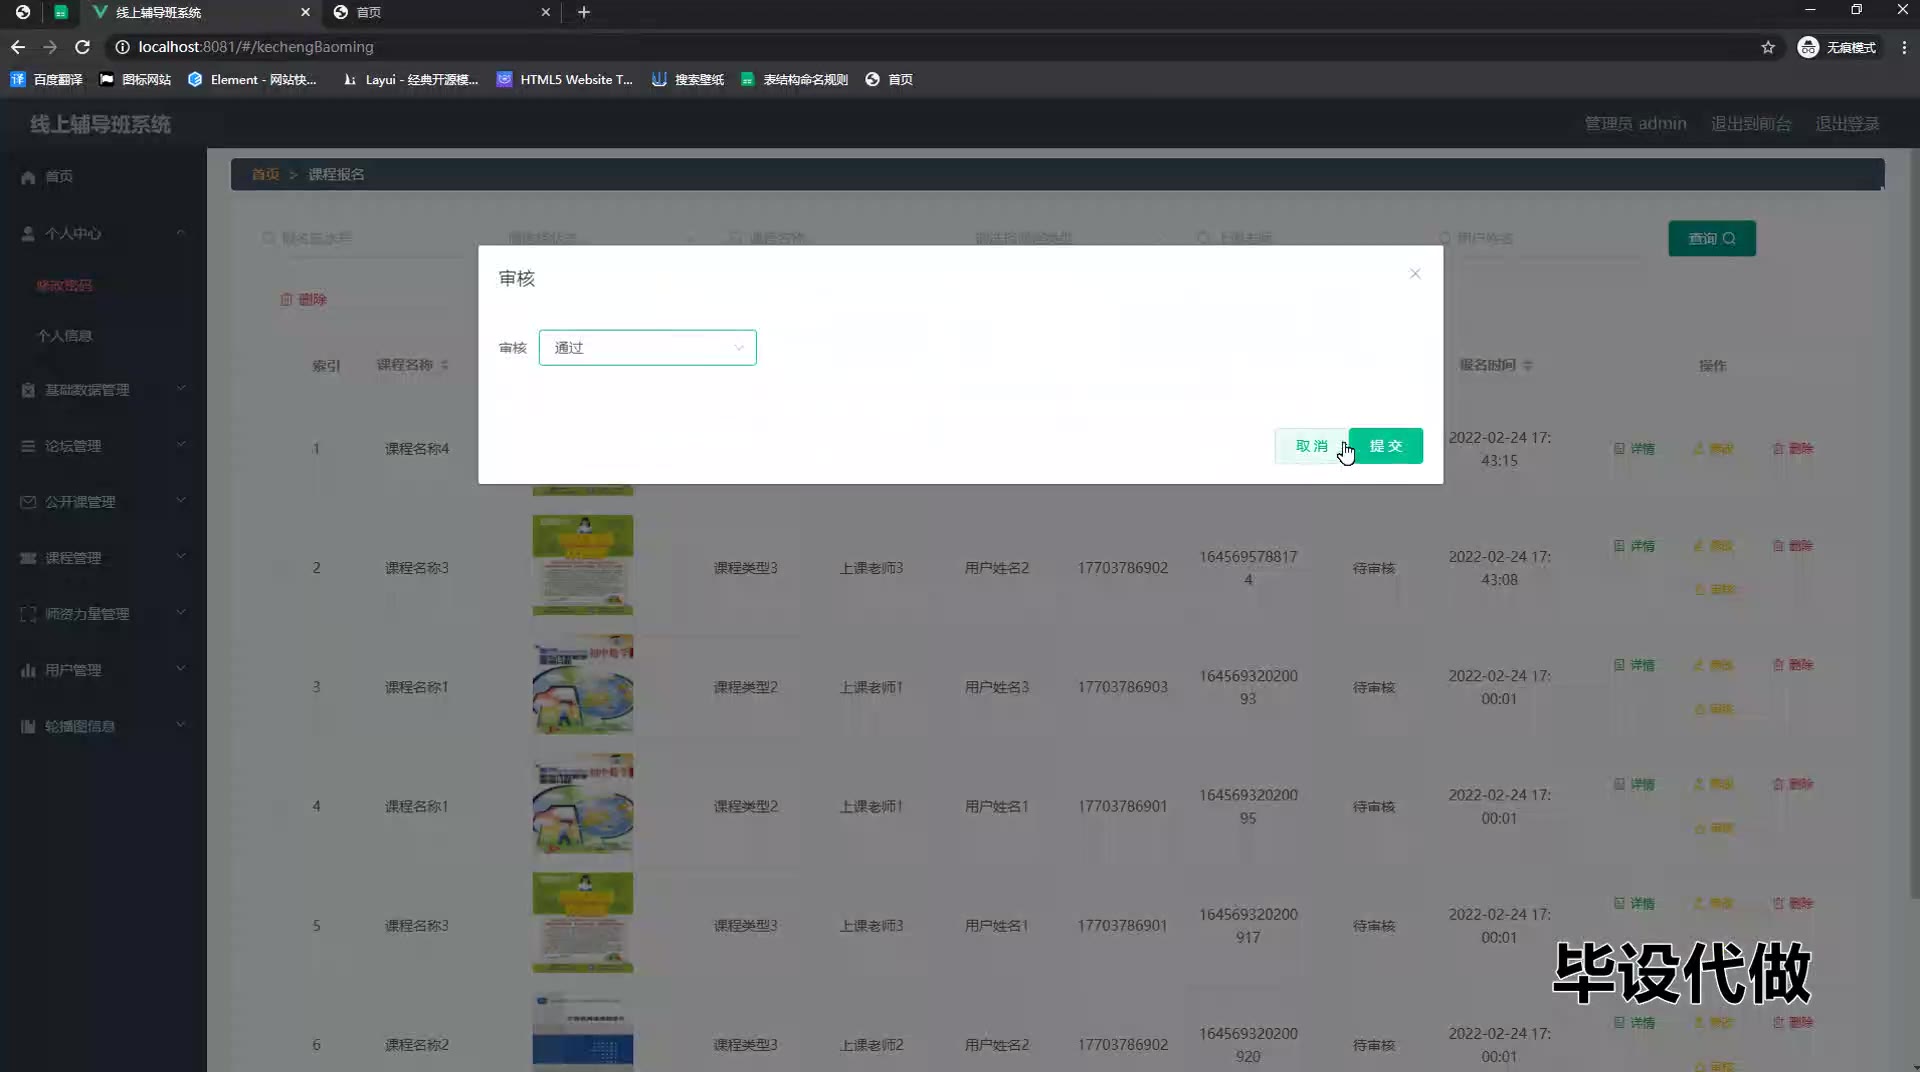Open the 审核 dropdown showing 通过

point(647,348)
